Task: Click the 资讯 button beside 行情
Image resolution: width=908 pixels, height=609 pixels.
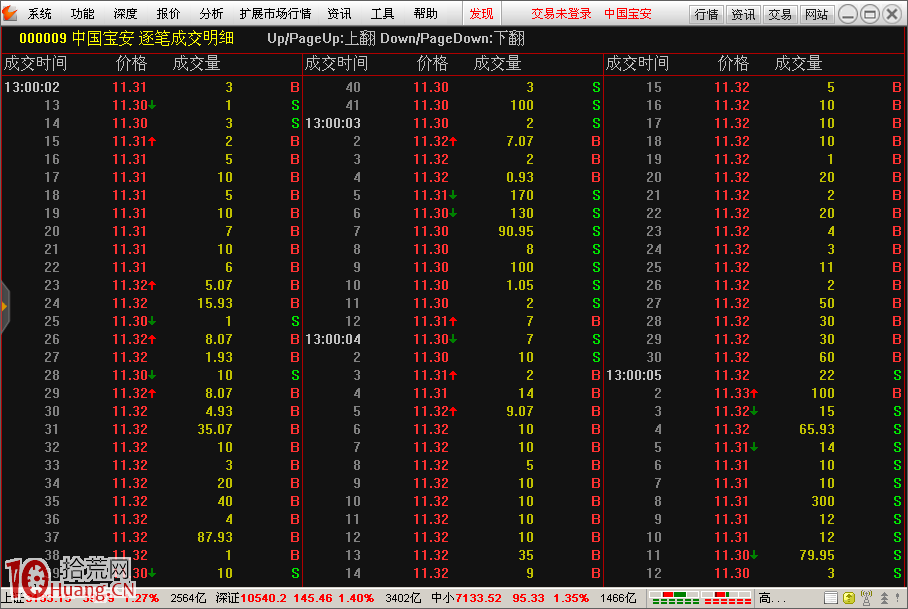Action: click(743, 14)
